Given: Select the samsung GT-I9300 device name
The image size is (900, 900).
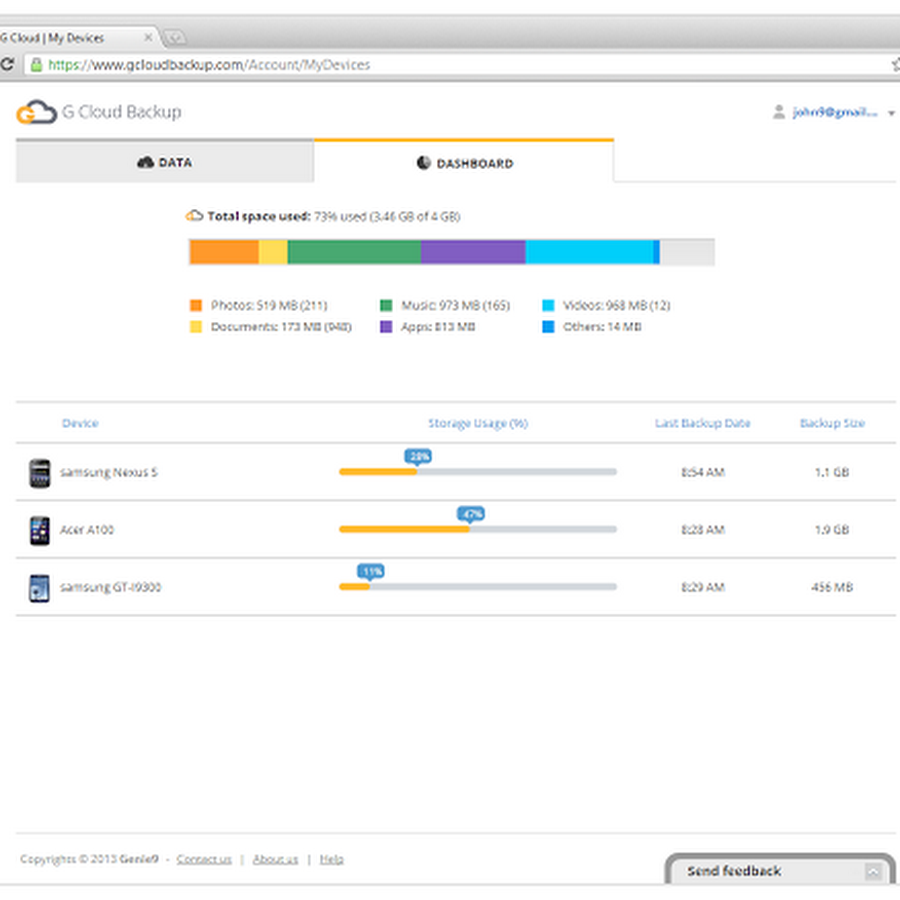Looking at the screenshot, I should click(x=111, y=587).
